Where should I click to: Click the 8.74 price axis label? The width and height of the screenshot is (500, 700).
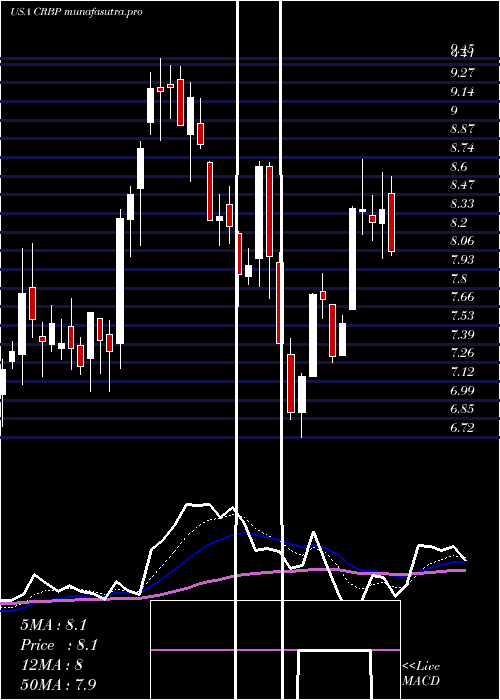coord(462,148)
